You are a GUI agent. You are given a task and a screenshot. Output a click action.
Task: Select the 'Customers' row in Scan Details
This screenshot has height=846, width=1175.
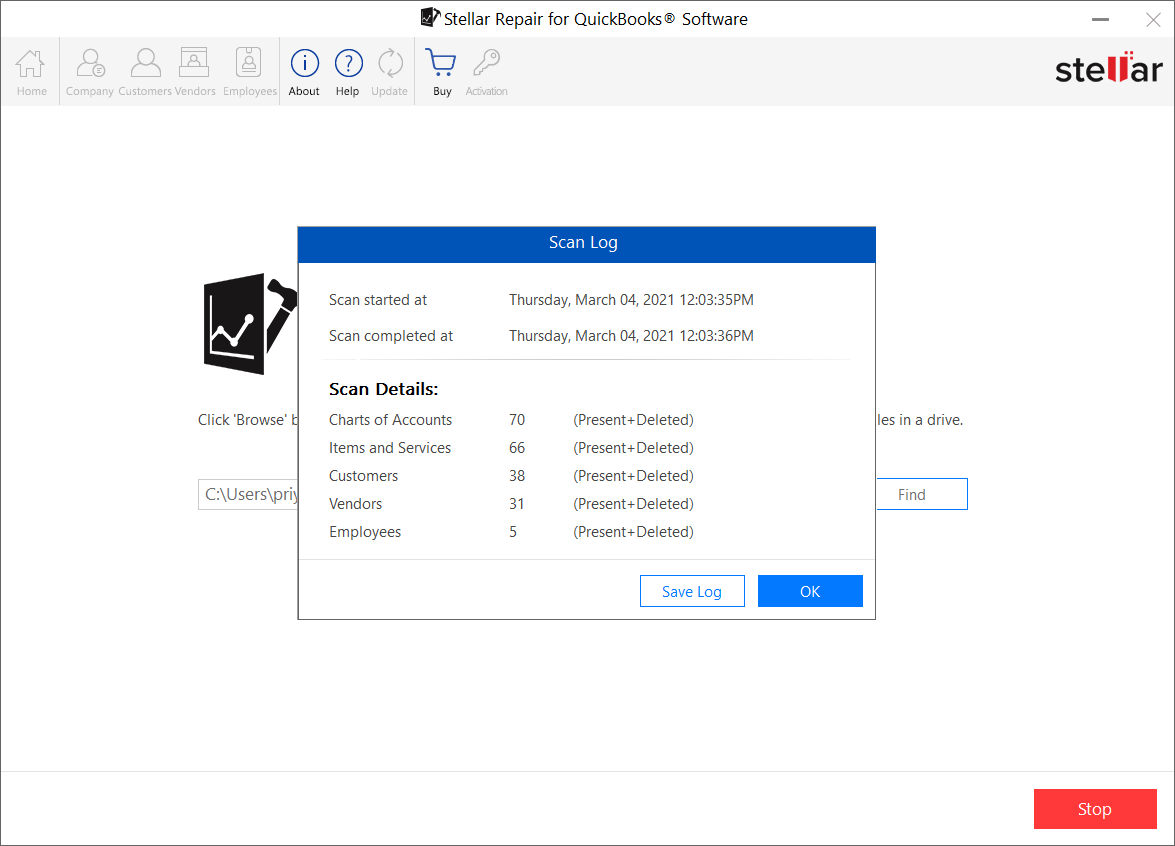click(363, 476)
